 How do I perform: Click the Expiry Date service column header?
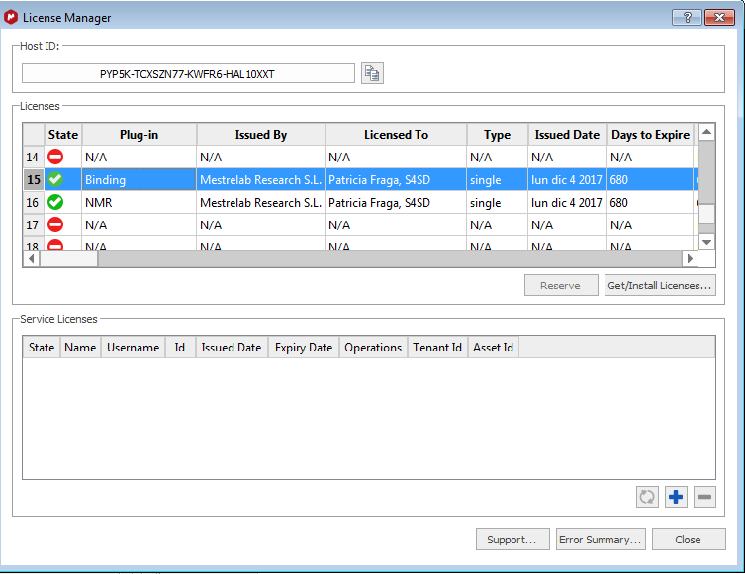[x=303, y=348]
